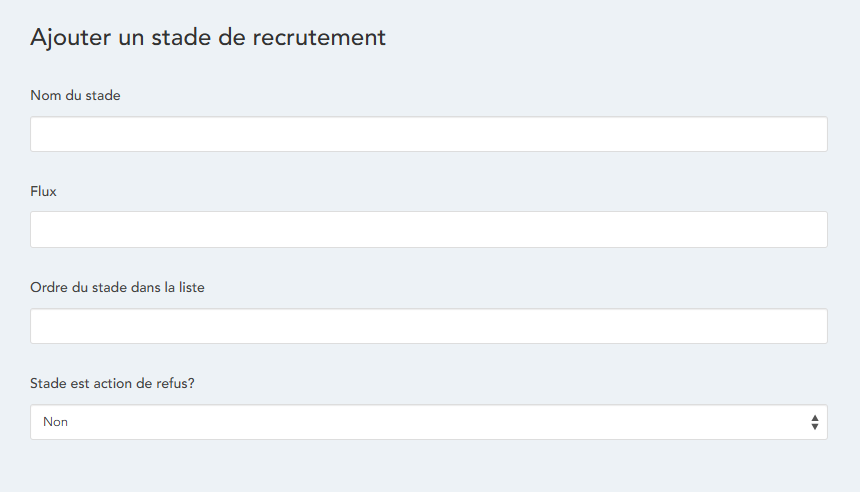
Task: Activate the stage order input box
Action: click(428, 326)
